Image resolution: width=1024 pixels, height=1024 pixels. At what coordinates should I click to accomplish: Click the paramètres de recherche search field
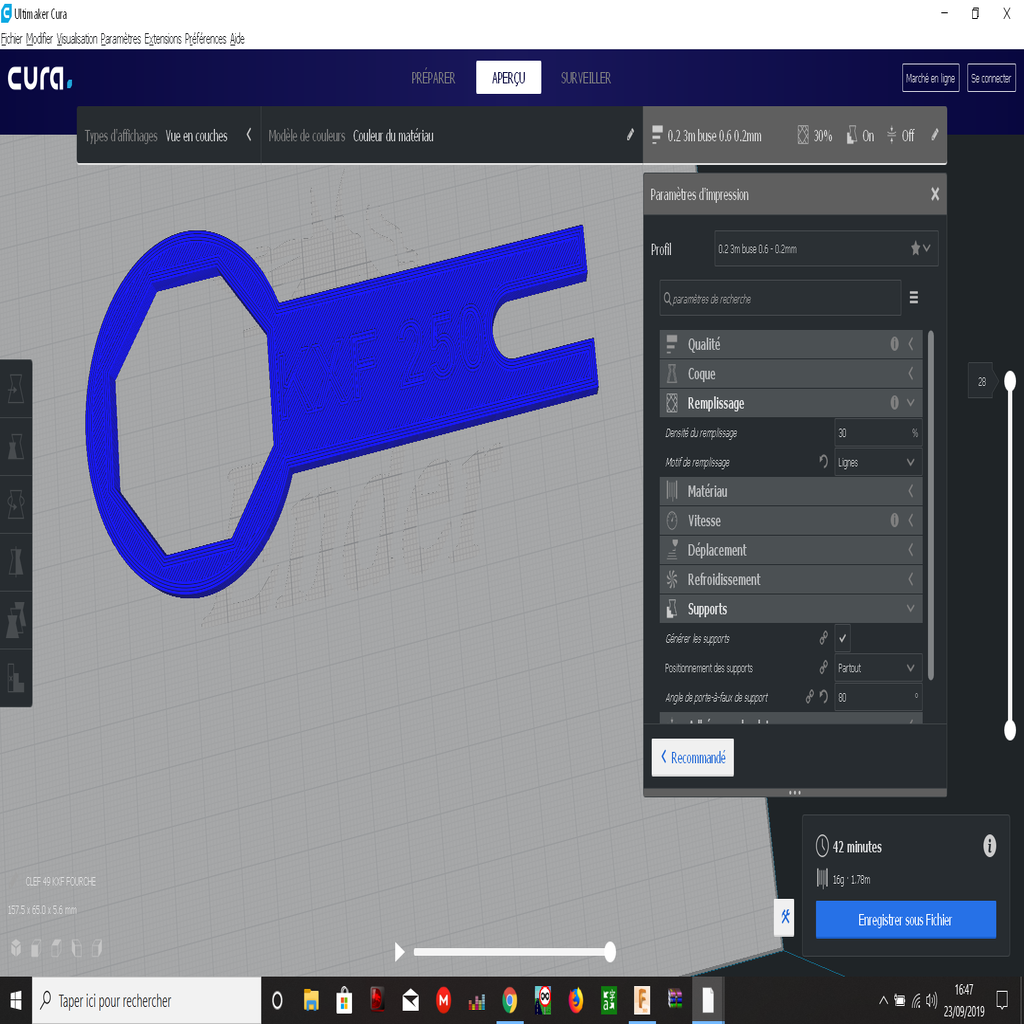coord(780,297)
